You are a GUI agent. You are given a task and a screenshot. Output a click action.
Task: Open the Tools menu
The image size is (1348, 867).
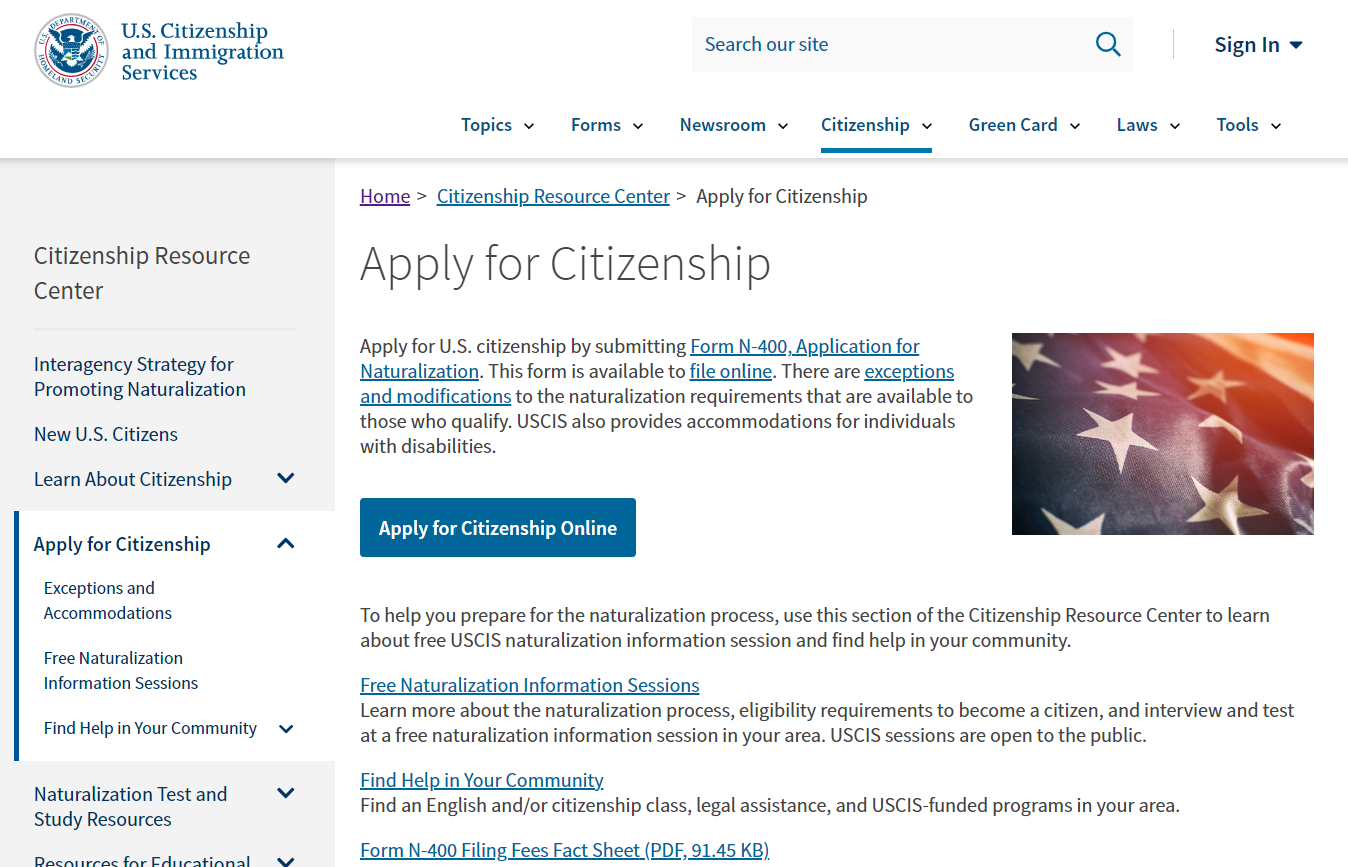1248,125
